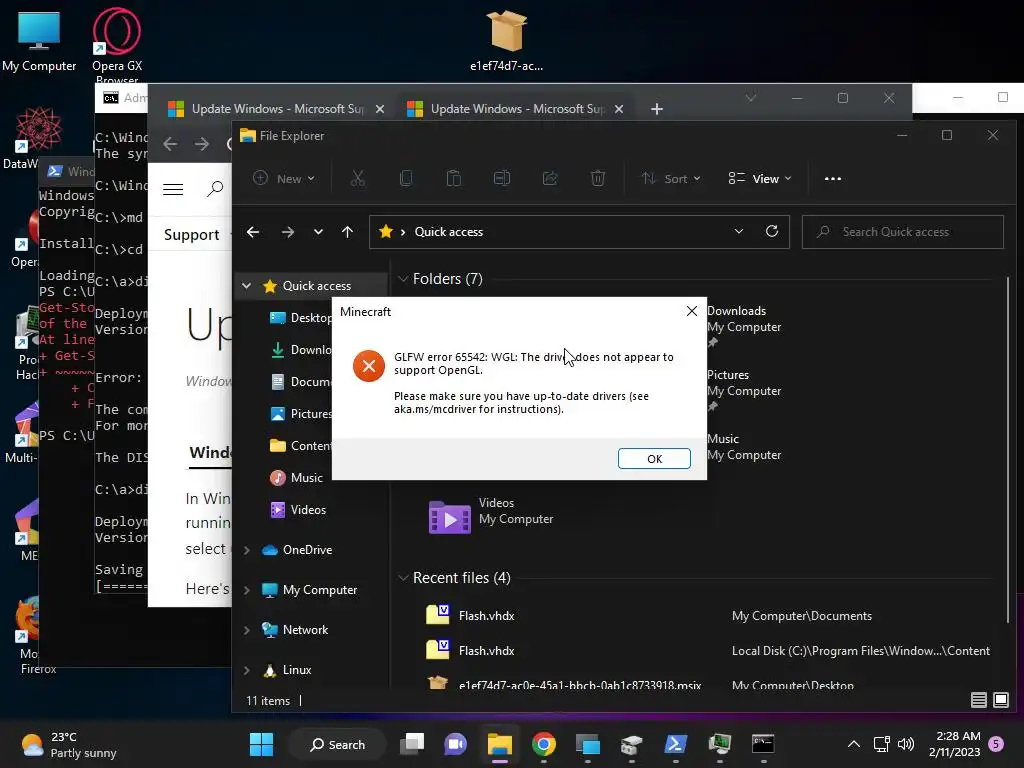Screen dimensions: 1024x768
Task: Collapse the Recent files (4) group
Action: (x=403, y=578)
